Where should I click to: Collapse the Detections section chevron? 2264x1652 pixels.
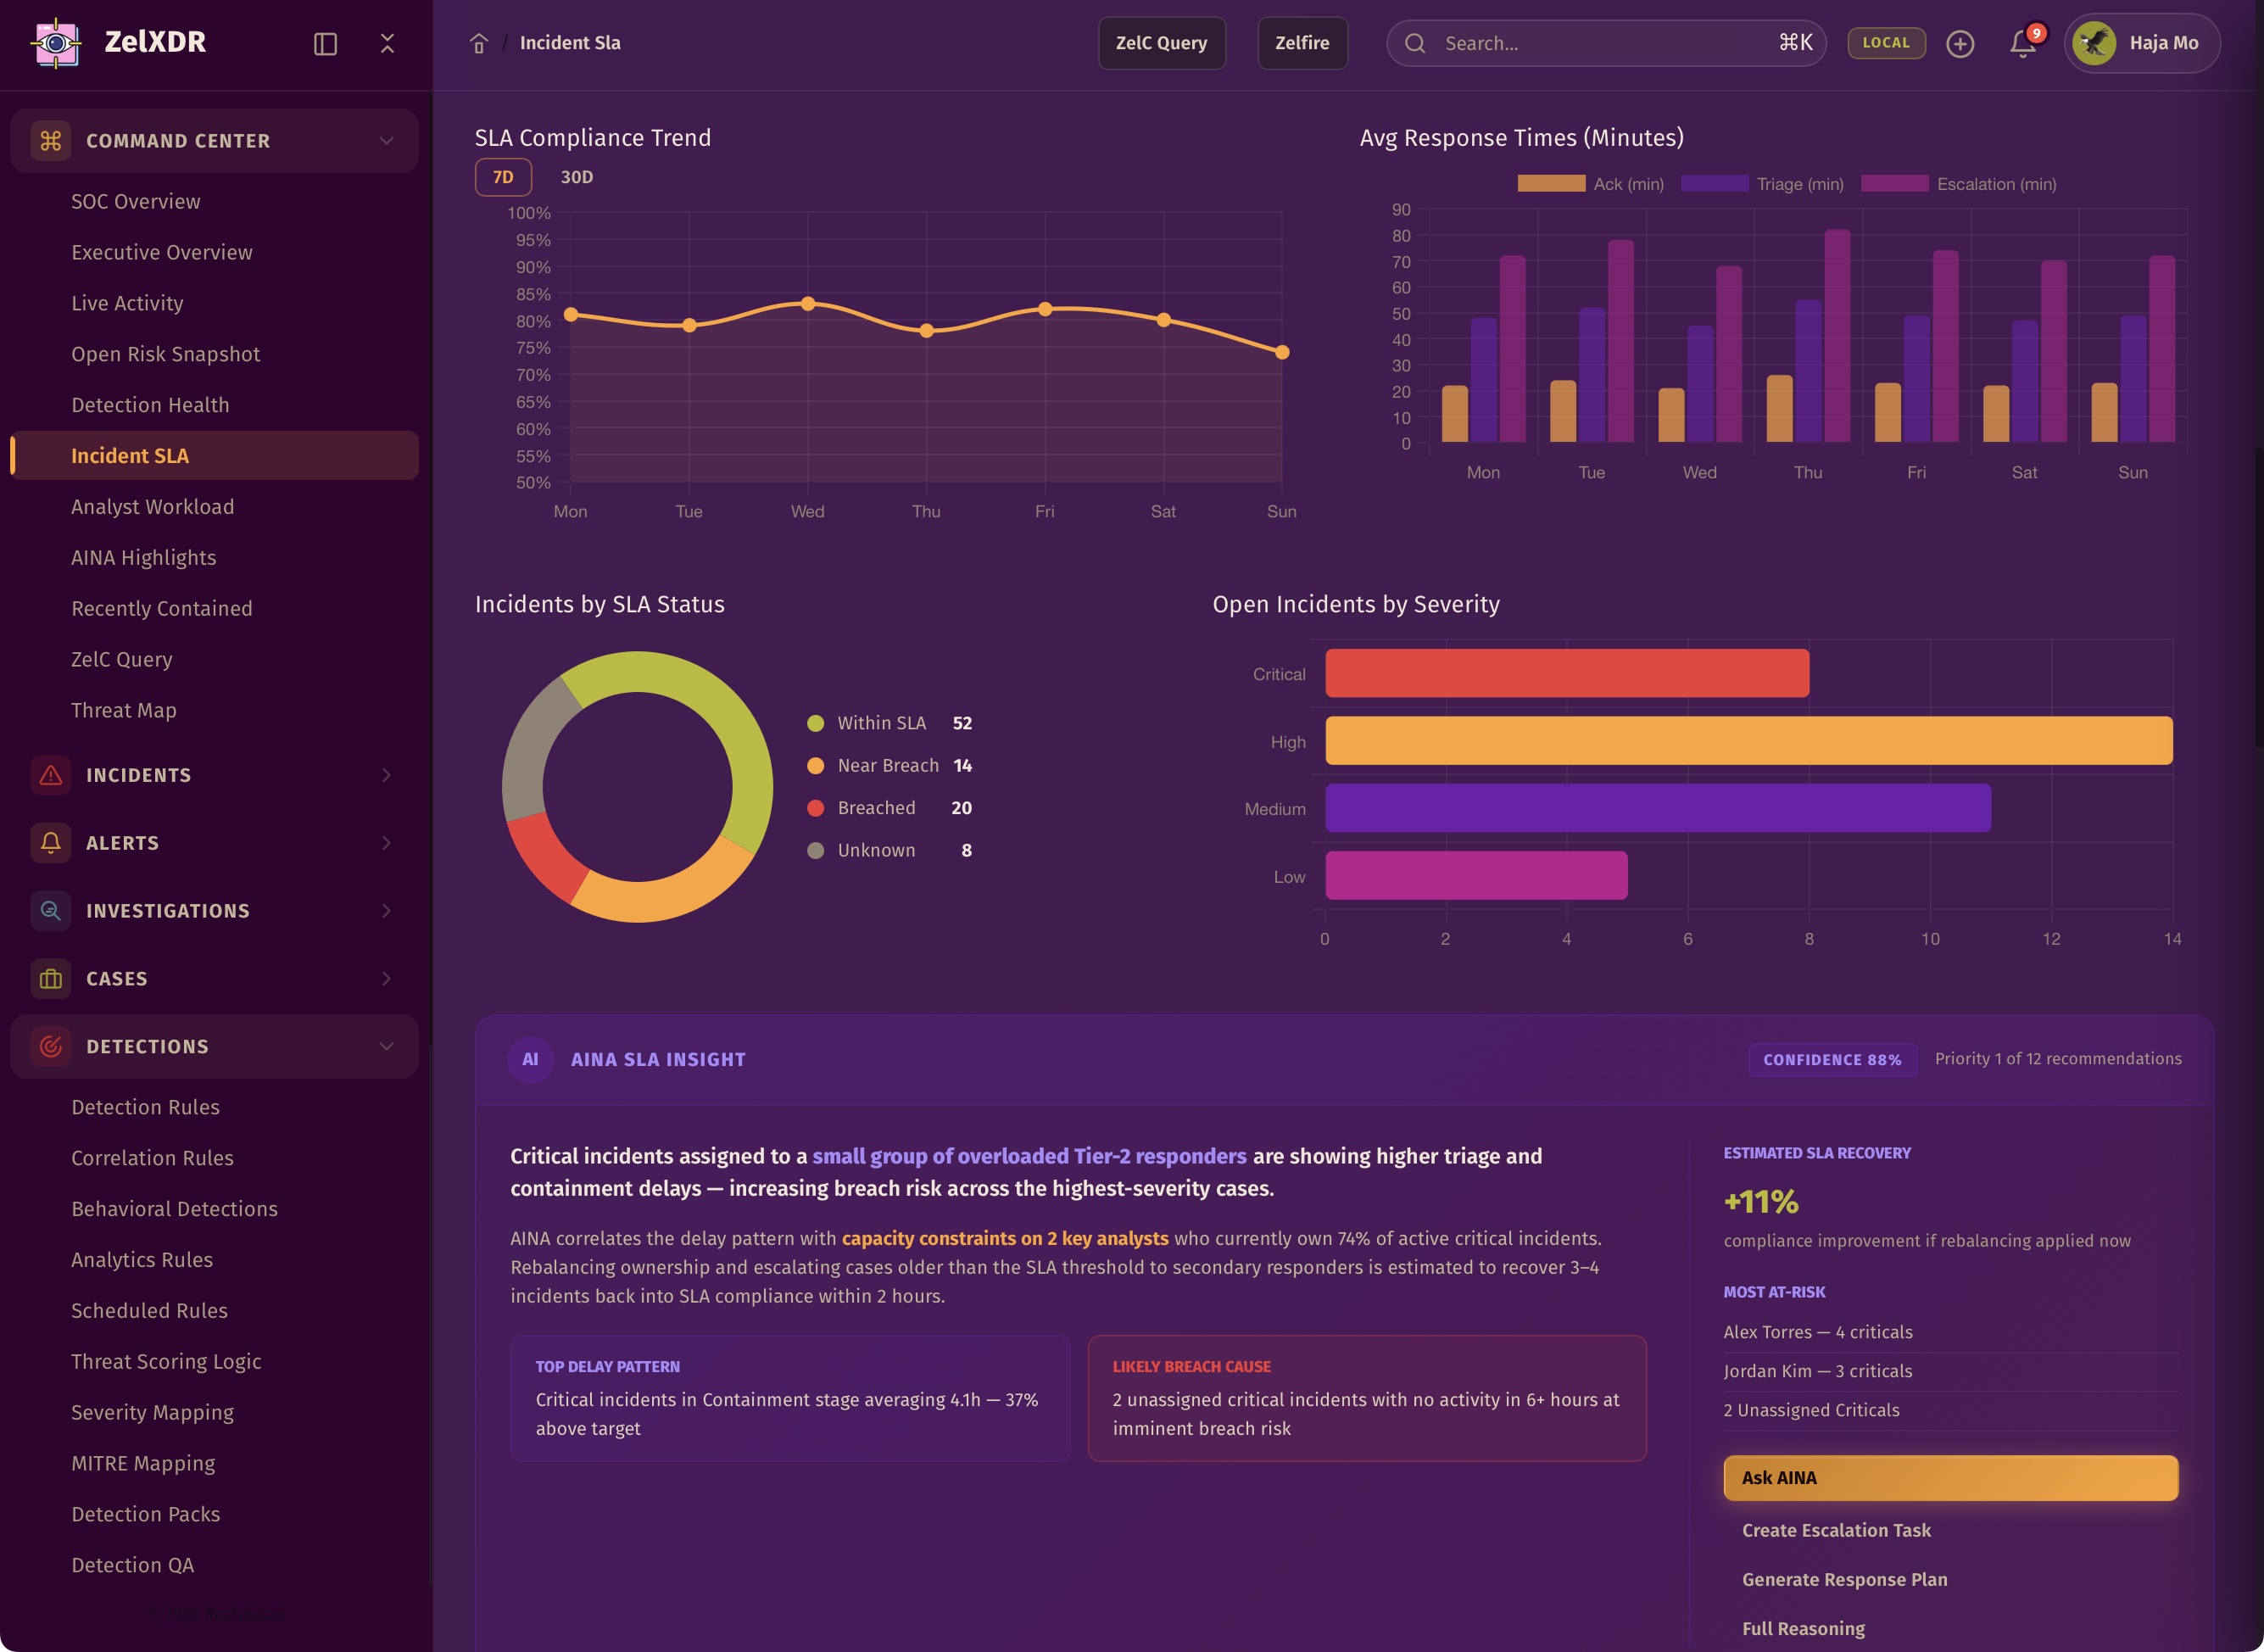coord(386,1047)
